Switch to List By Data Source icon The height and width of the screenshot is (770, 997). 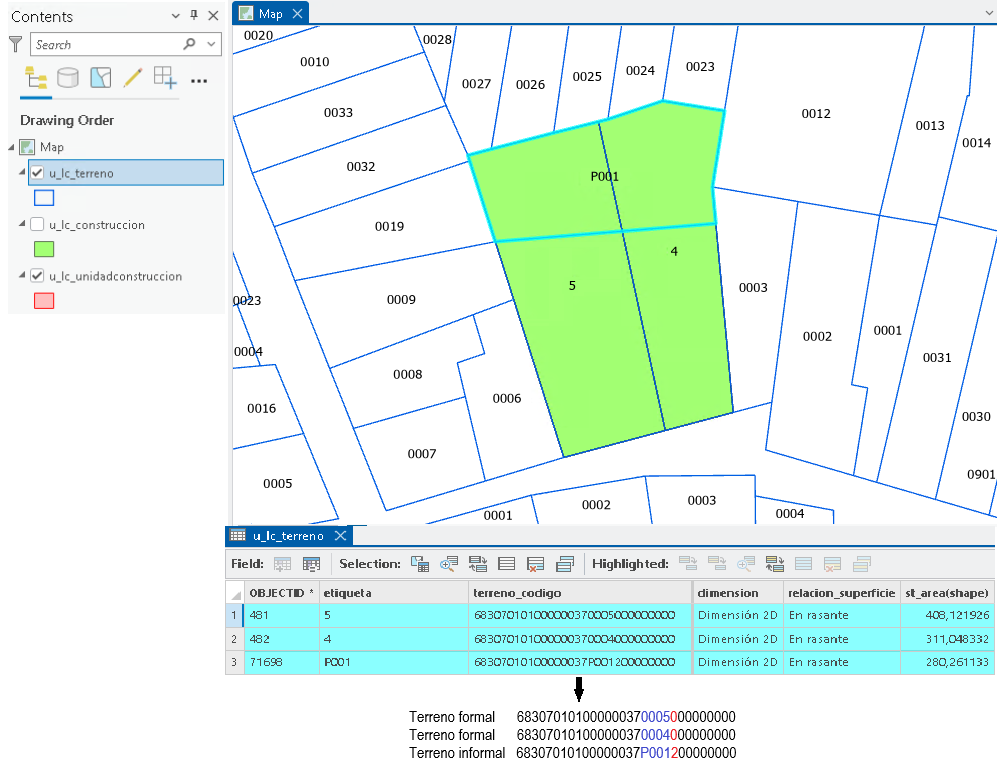pyautogui.click(x=68, y=78)
